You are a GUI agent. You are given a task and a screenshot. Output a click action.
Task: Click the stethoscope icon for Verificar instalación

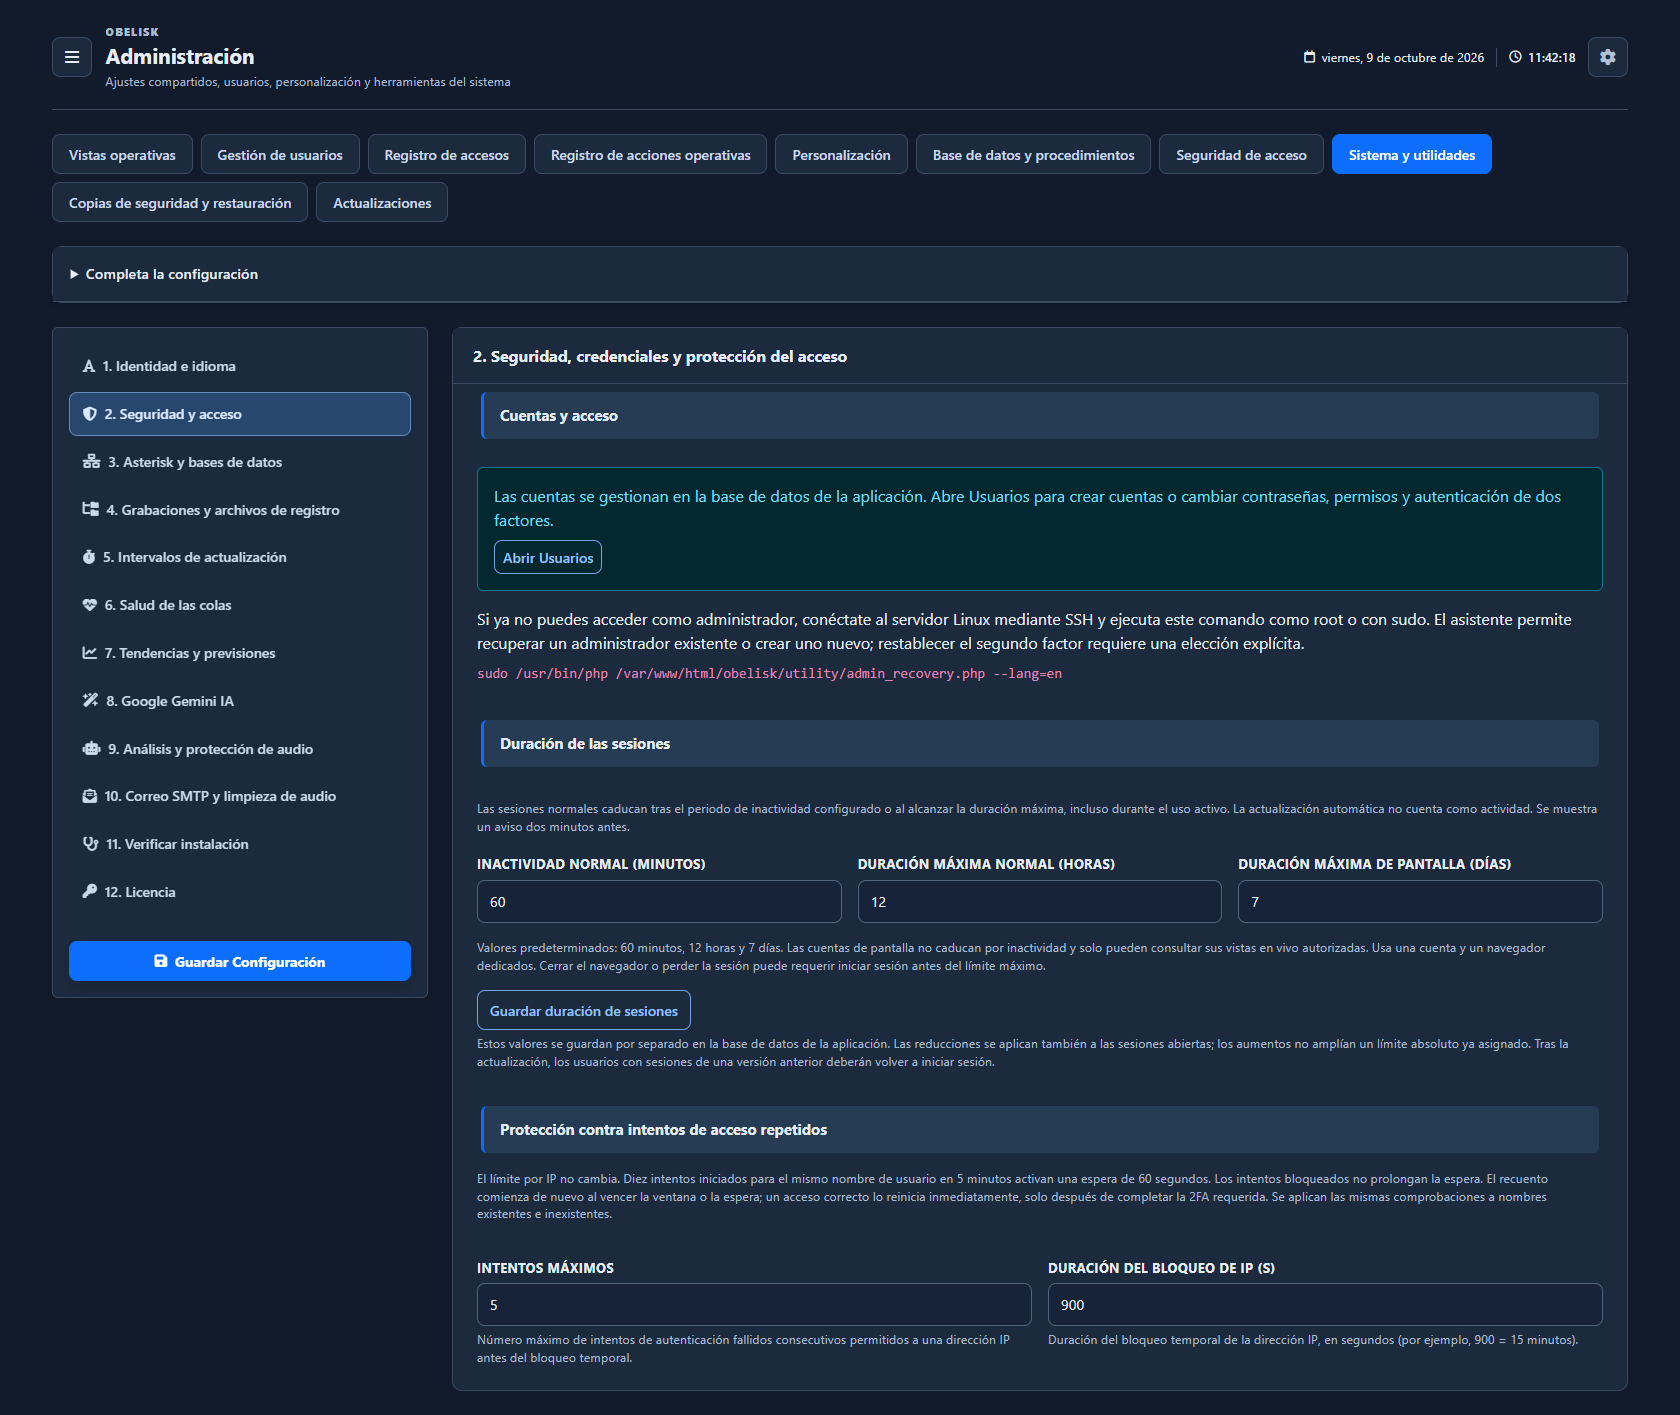pyautogui.click(x=90, y=844)
